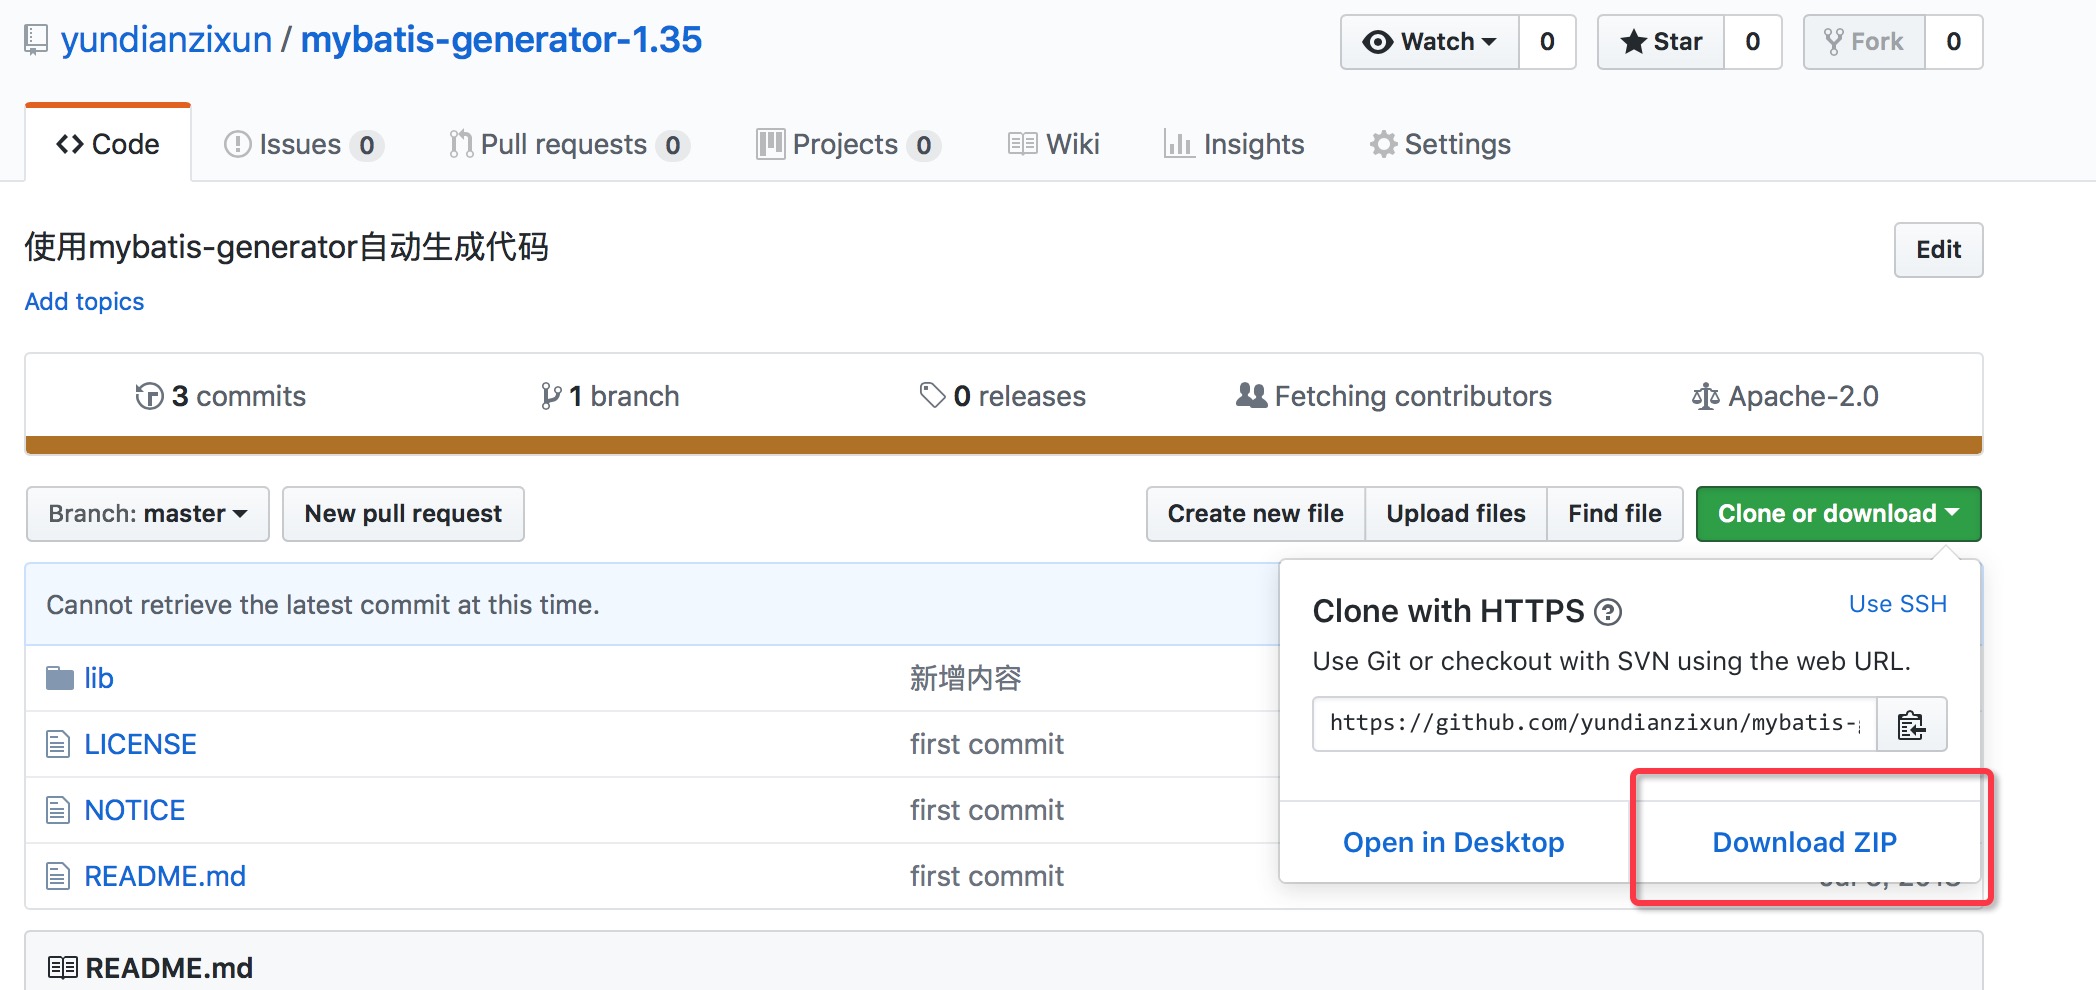Open the Projects tab
This screenshot has height=990, width=2096.
coord(849,144)
